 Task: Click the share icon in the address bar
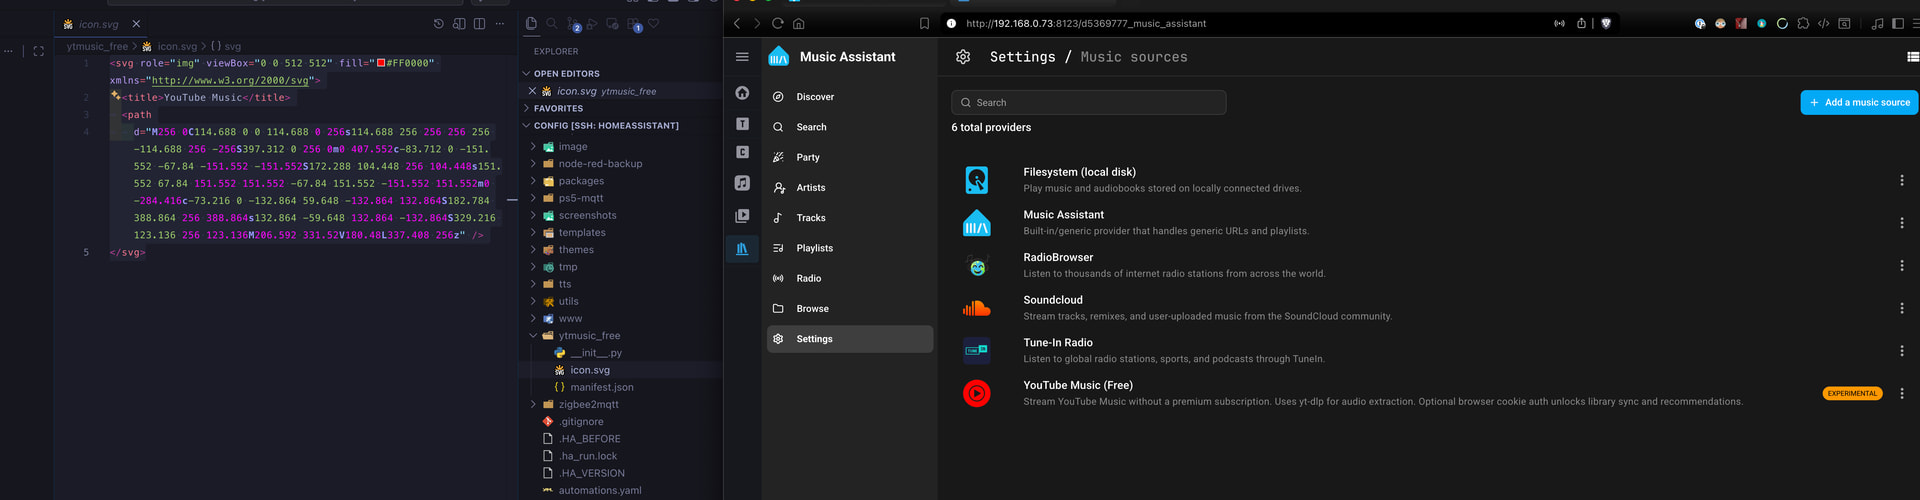(1581, 24)
